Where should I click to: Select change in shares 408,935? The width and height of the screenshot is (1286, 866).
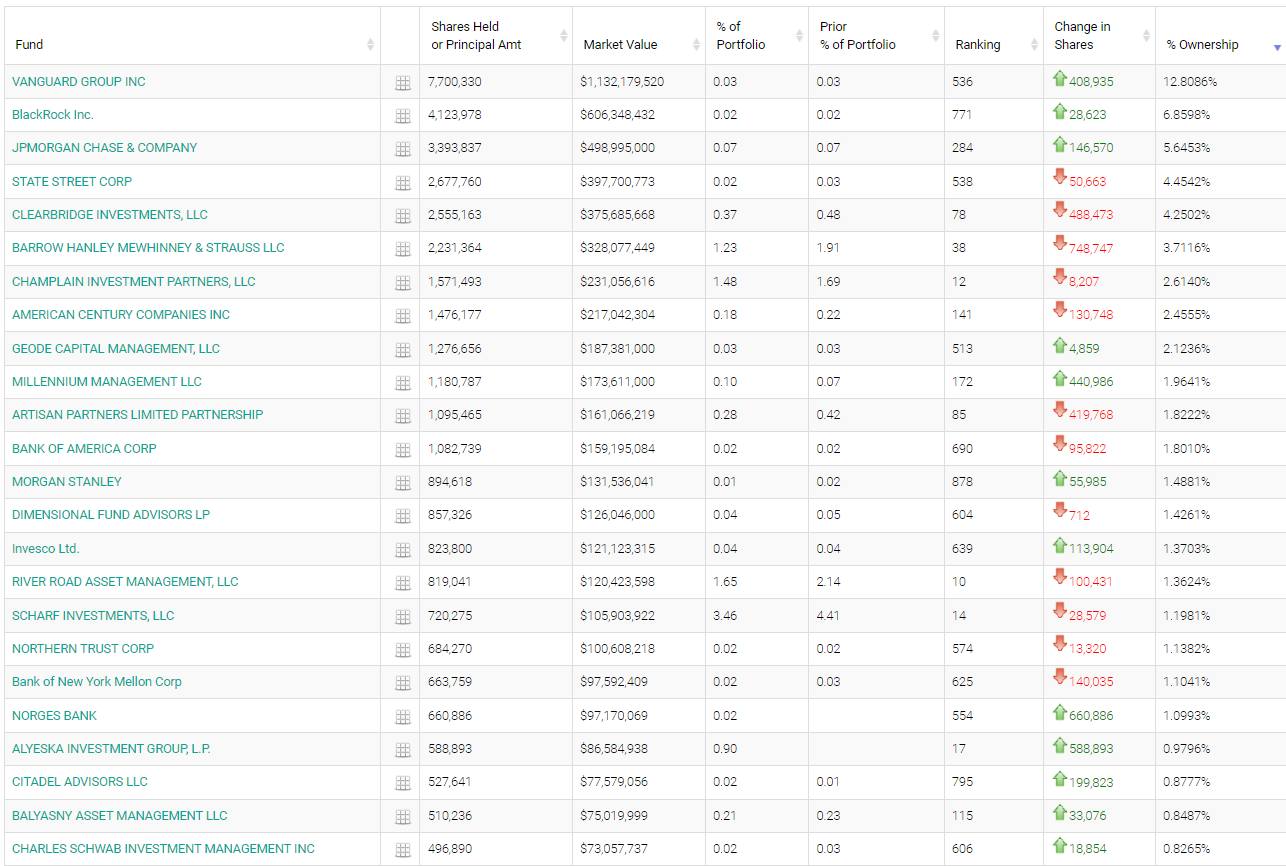click(1091, 82)
